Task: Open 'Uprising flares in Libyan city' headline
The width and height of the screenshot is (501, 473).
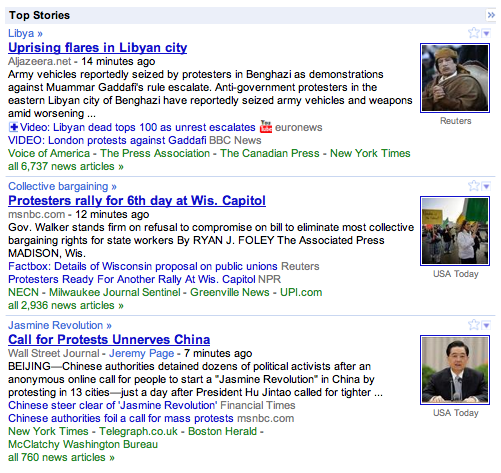Action: [97, 47]
